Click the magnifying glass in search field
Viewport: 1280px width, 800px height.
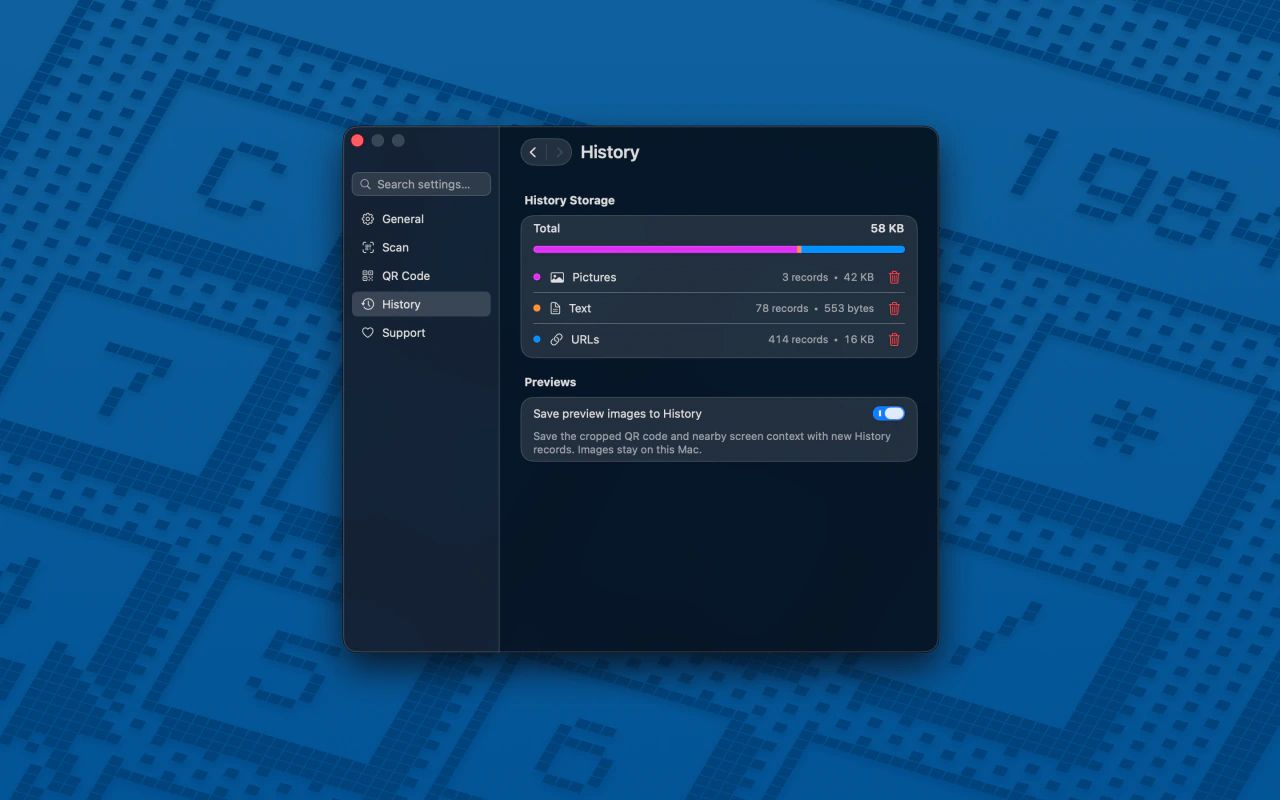point(367,184)
